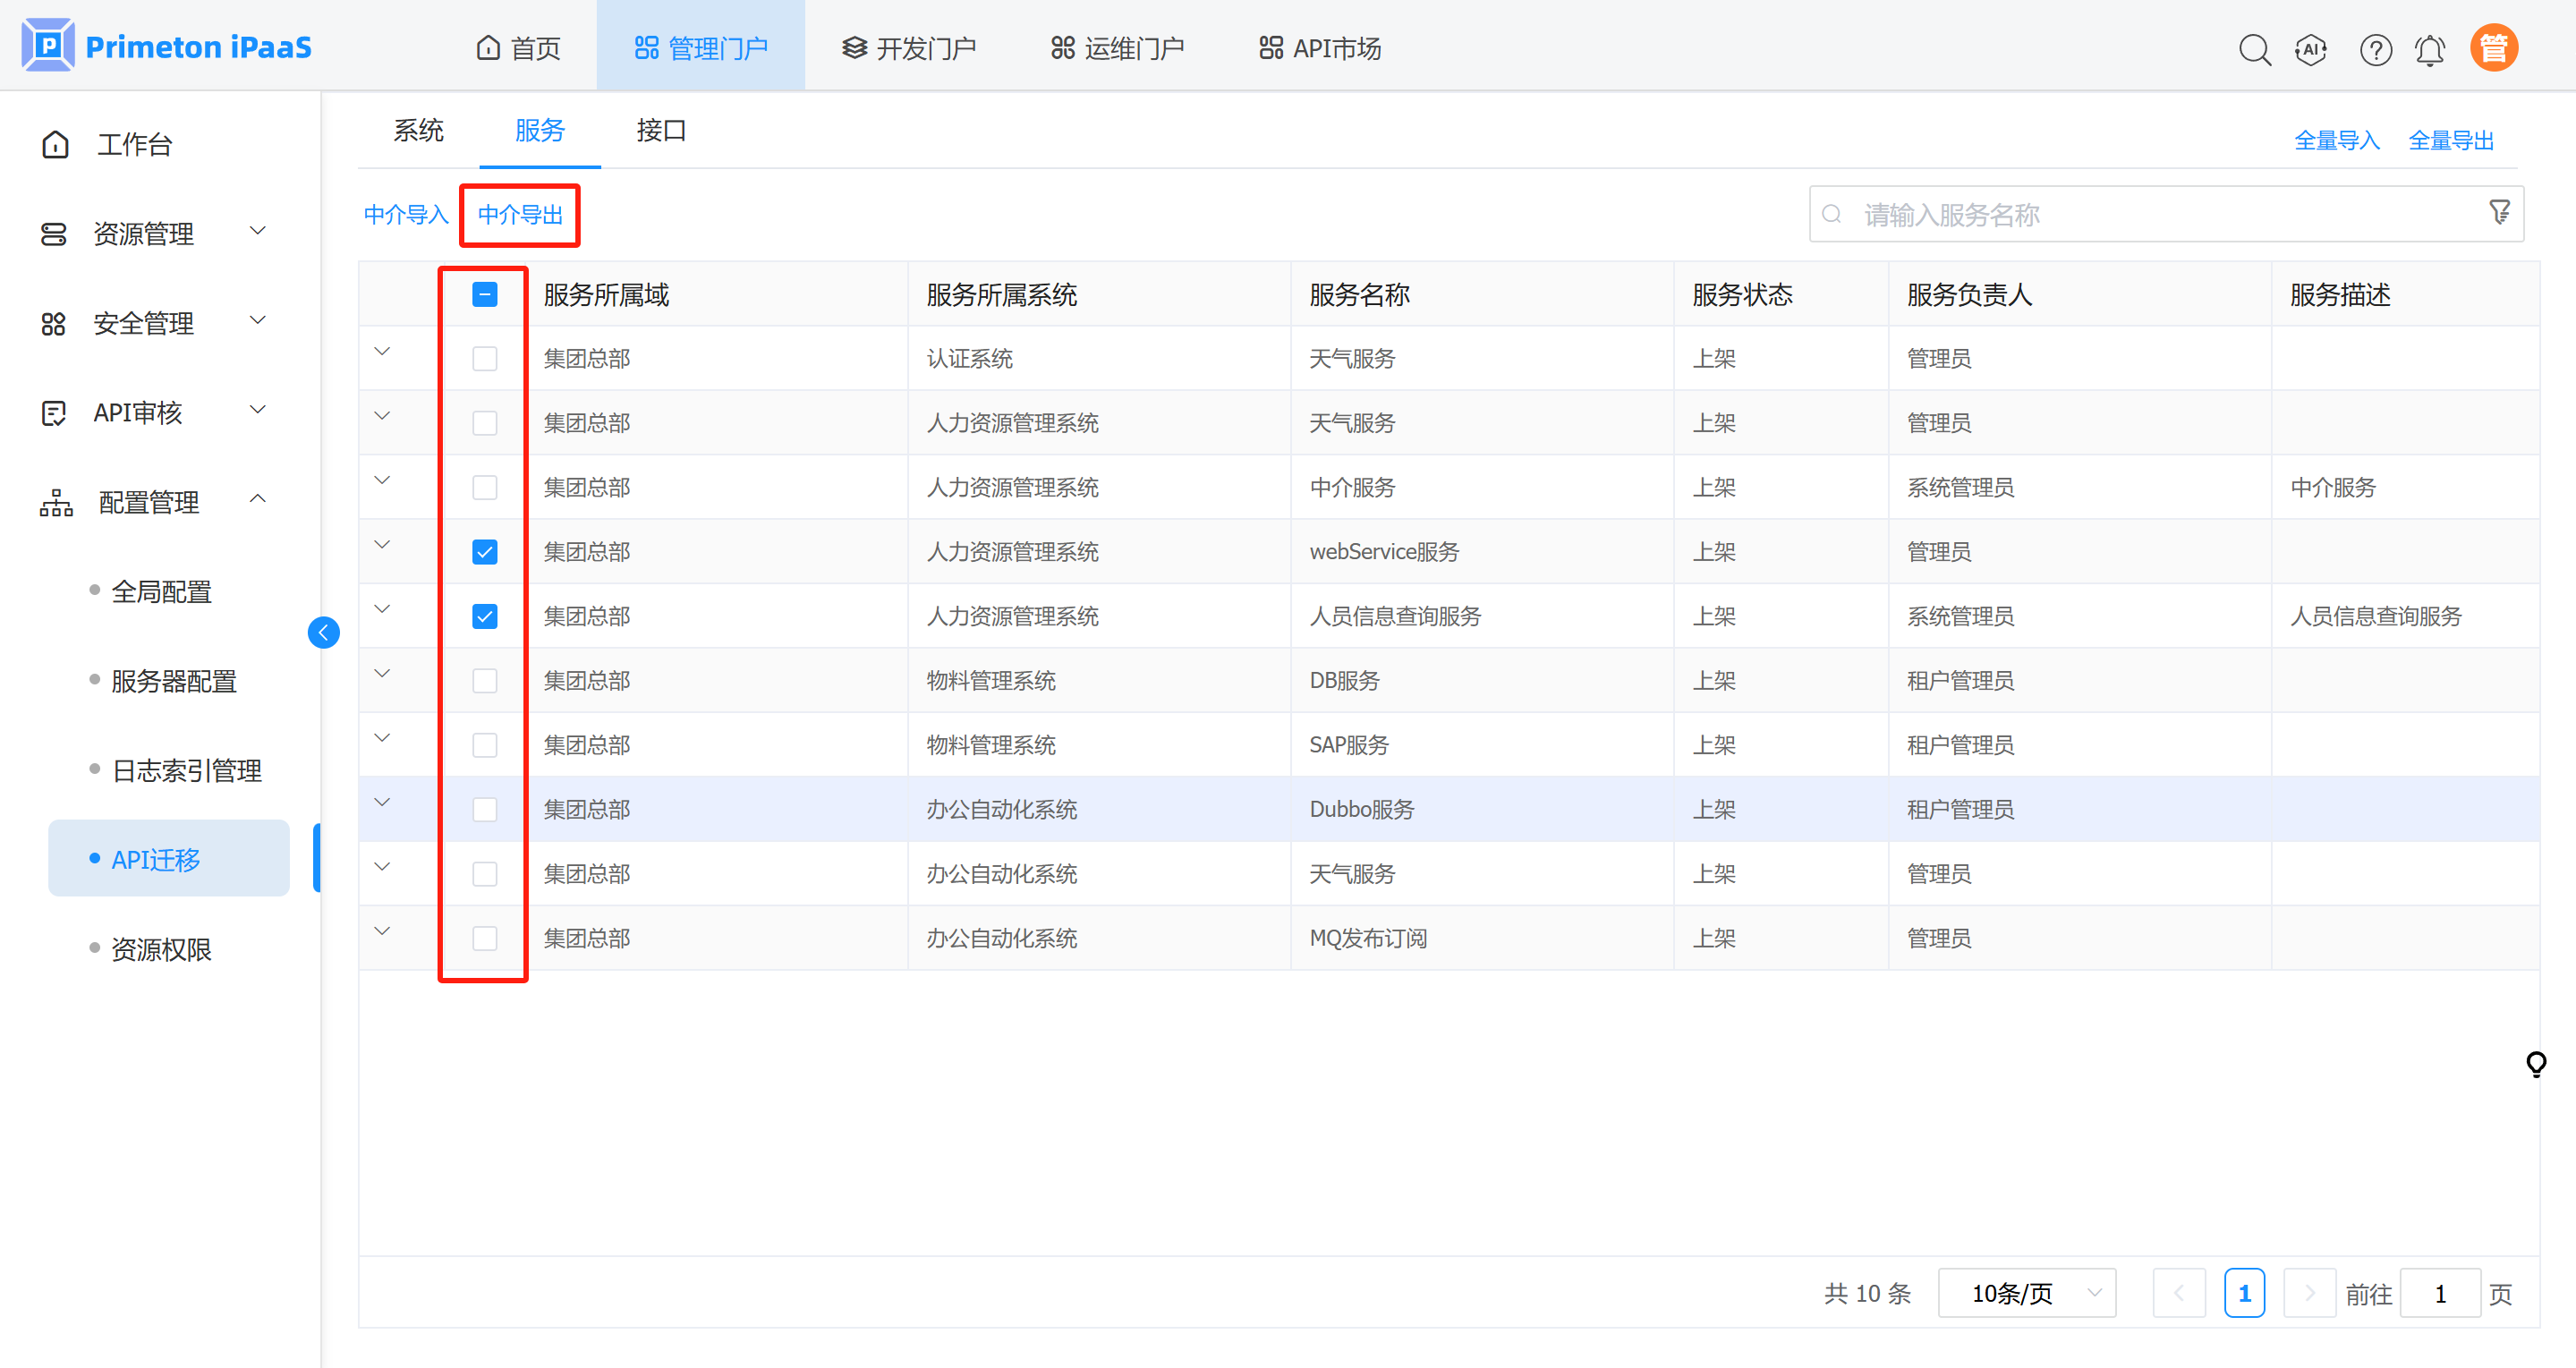The image size is (2576, 1368).
Task: Click the filter funnel icon in search box
Action: [2499, 213]
